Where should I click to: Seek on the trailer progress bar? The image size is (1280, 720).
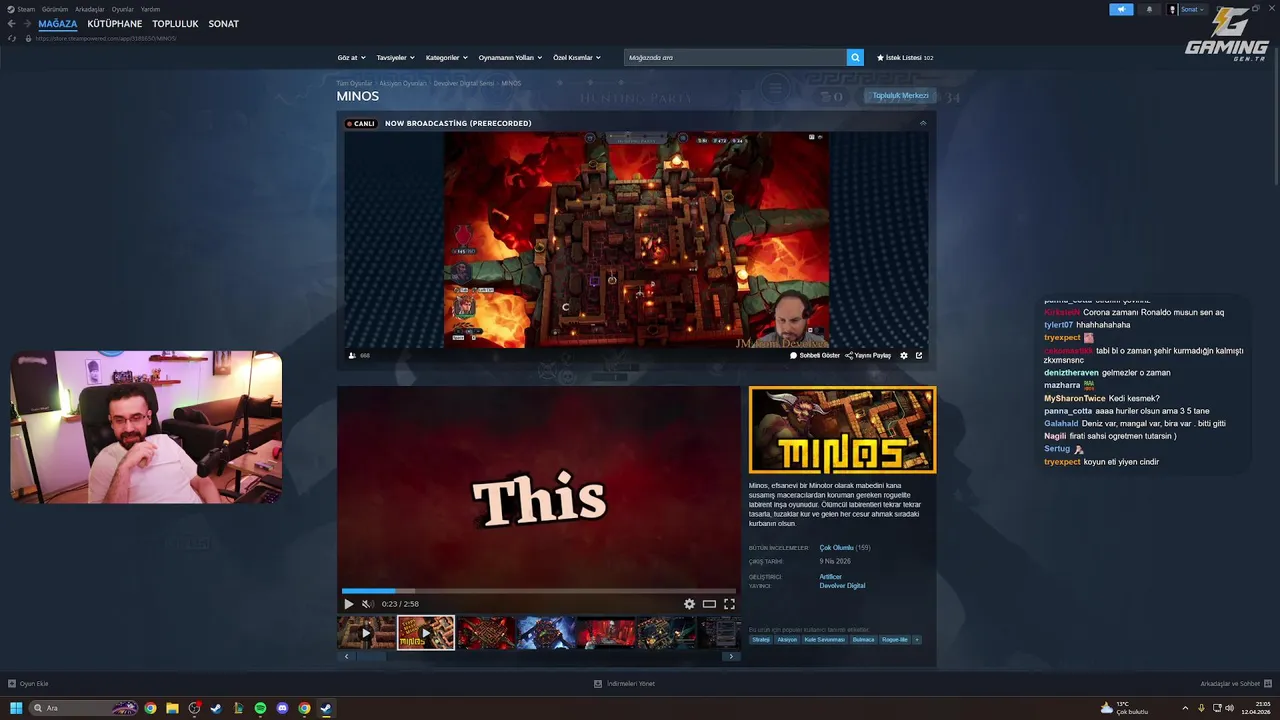tap(539, 591)
